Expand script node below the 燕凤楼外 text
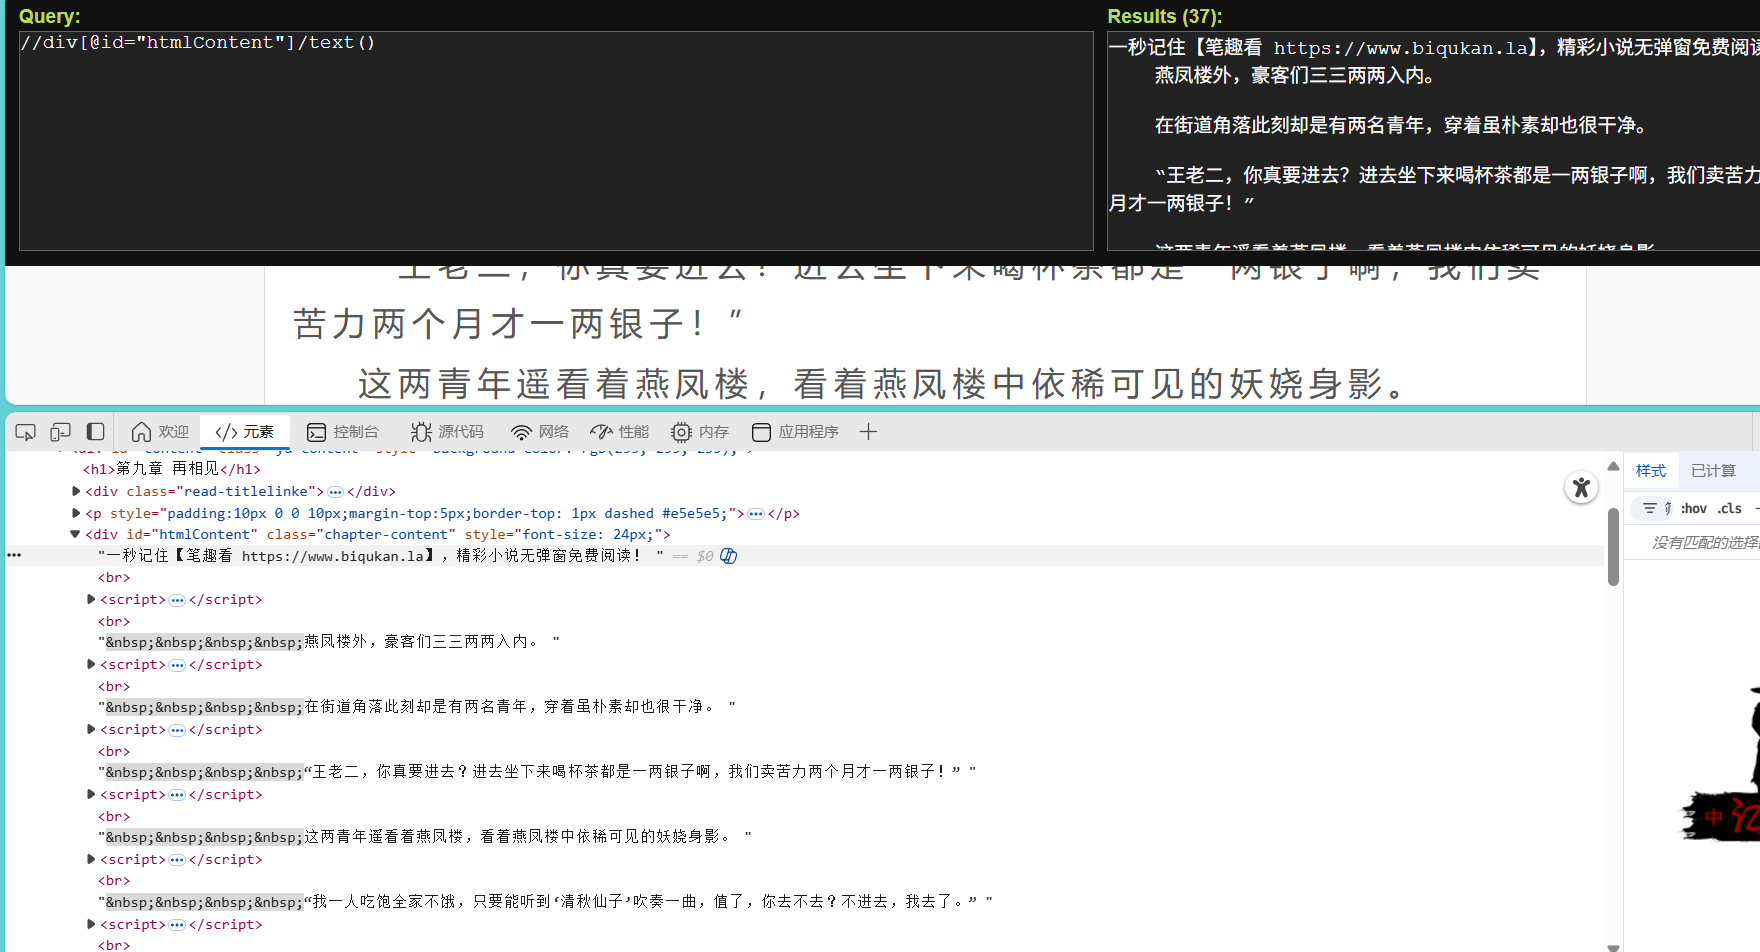The width and height of the screenshot is (1760, 952). pos(91,664)
